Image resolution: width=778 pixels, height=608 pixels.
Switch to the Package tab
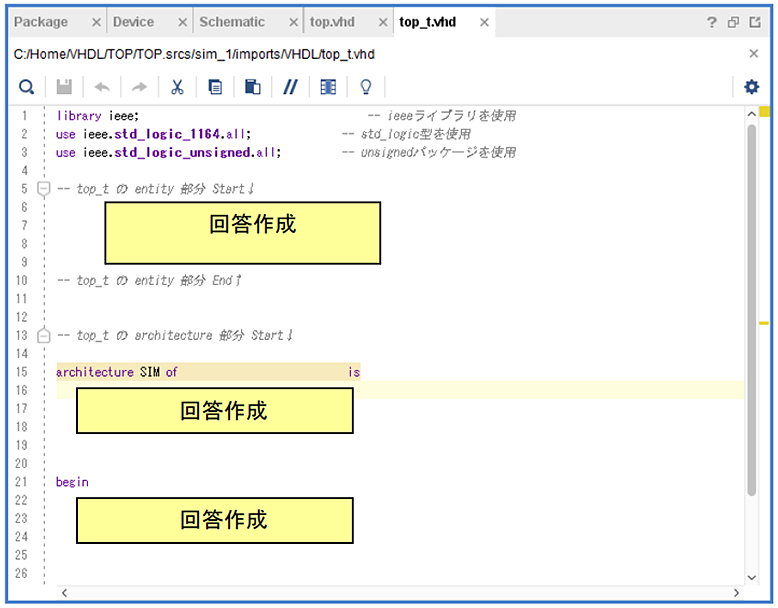coord(41,22)
